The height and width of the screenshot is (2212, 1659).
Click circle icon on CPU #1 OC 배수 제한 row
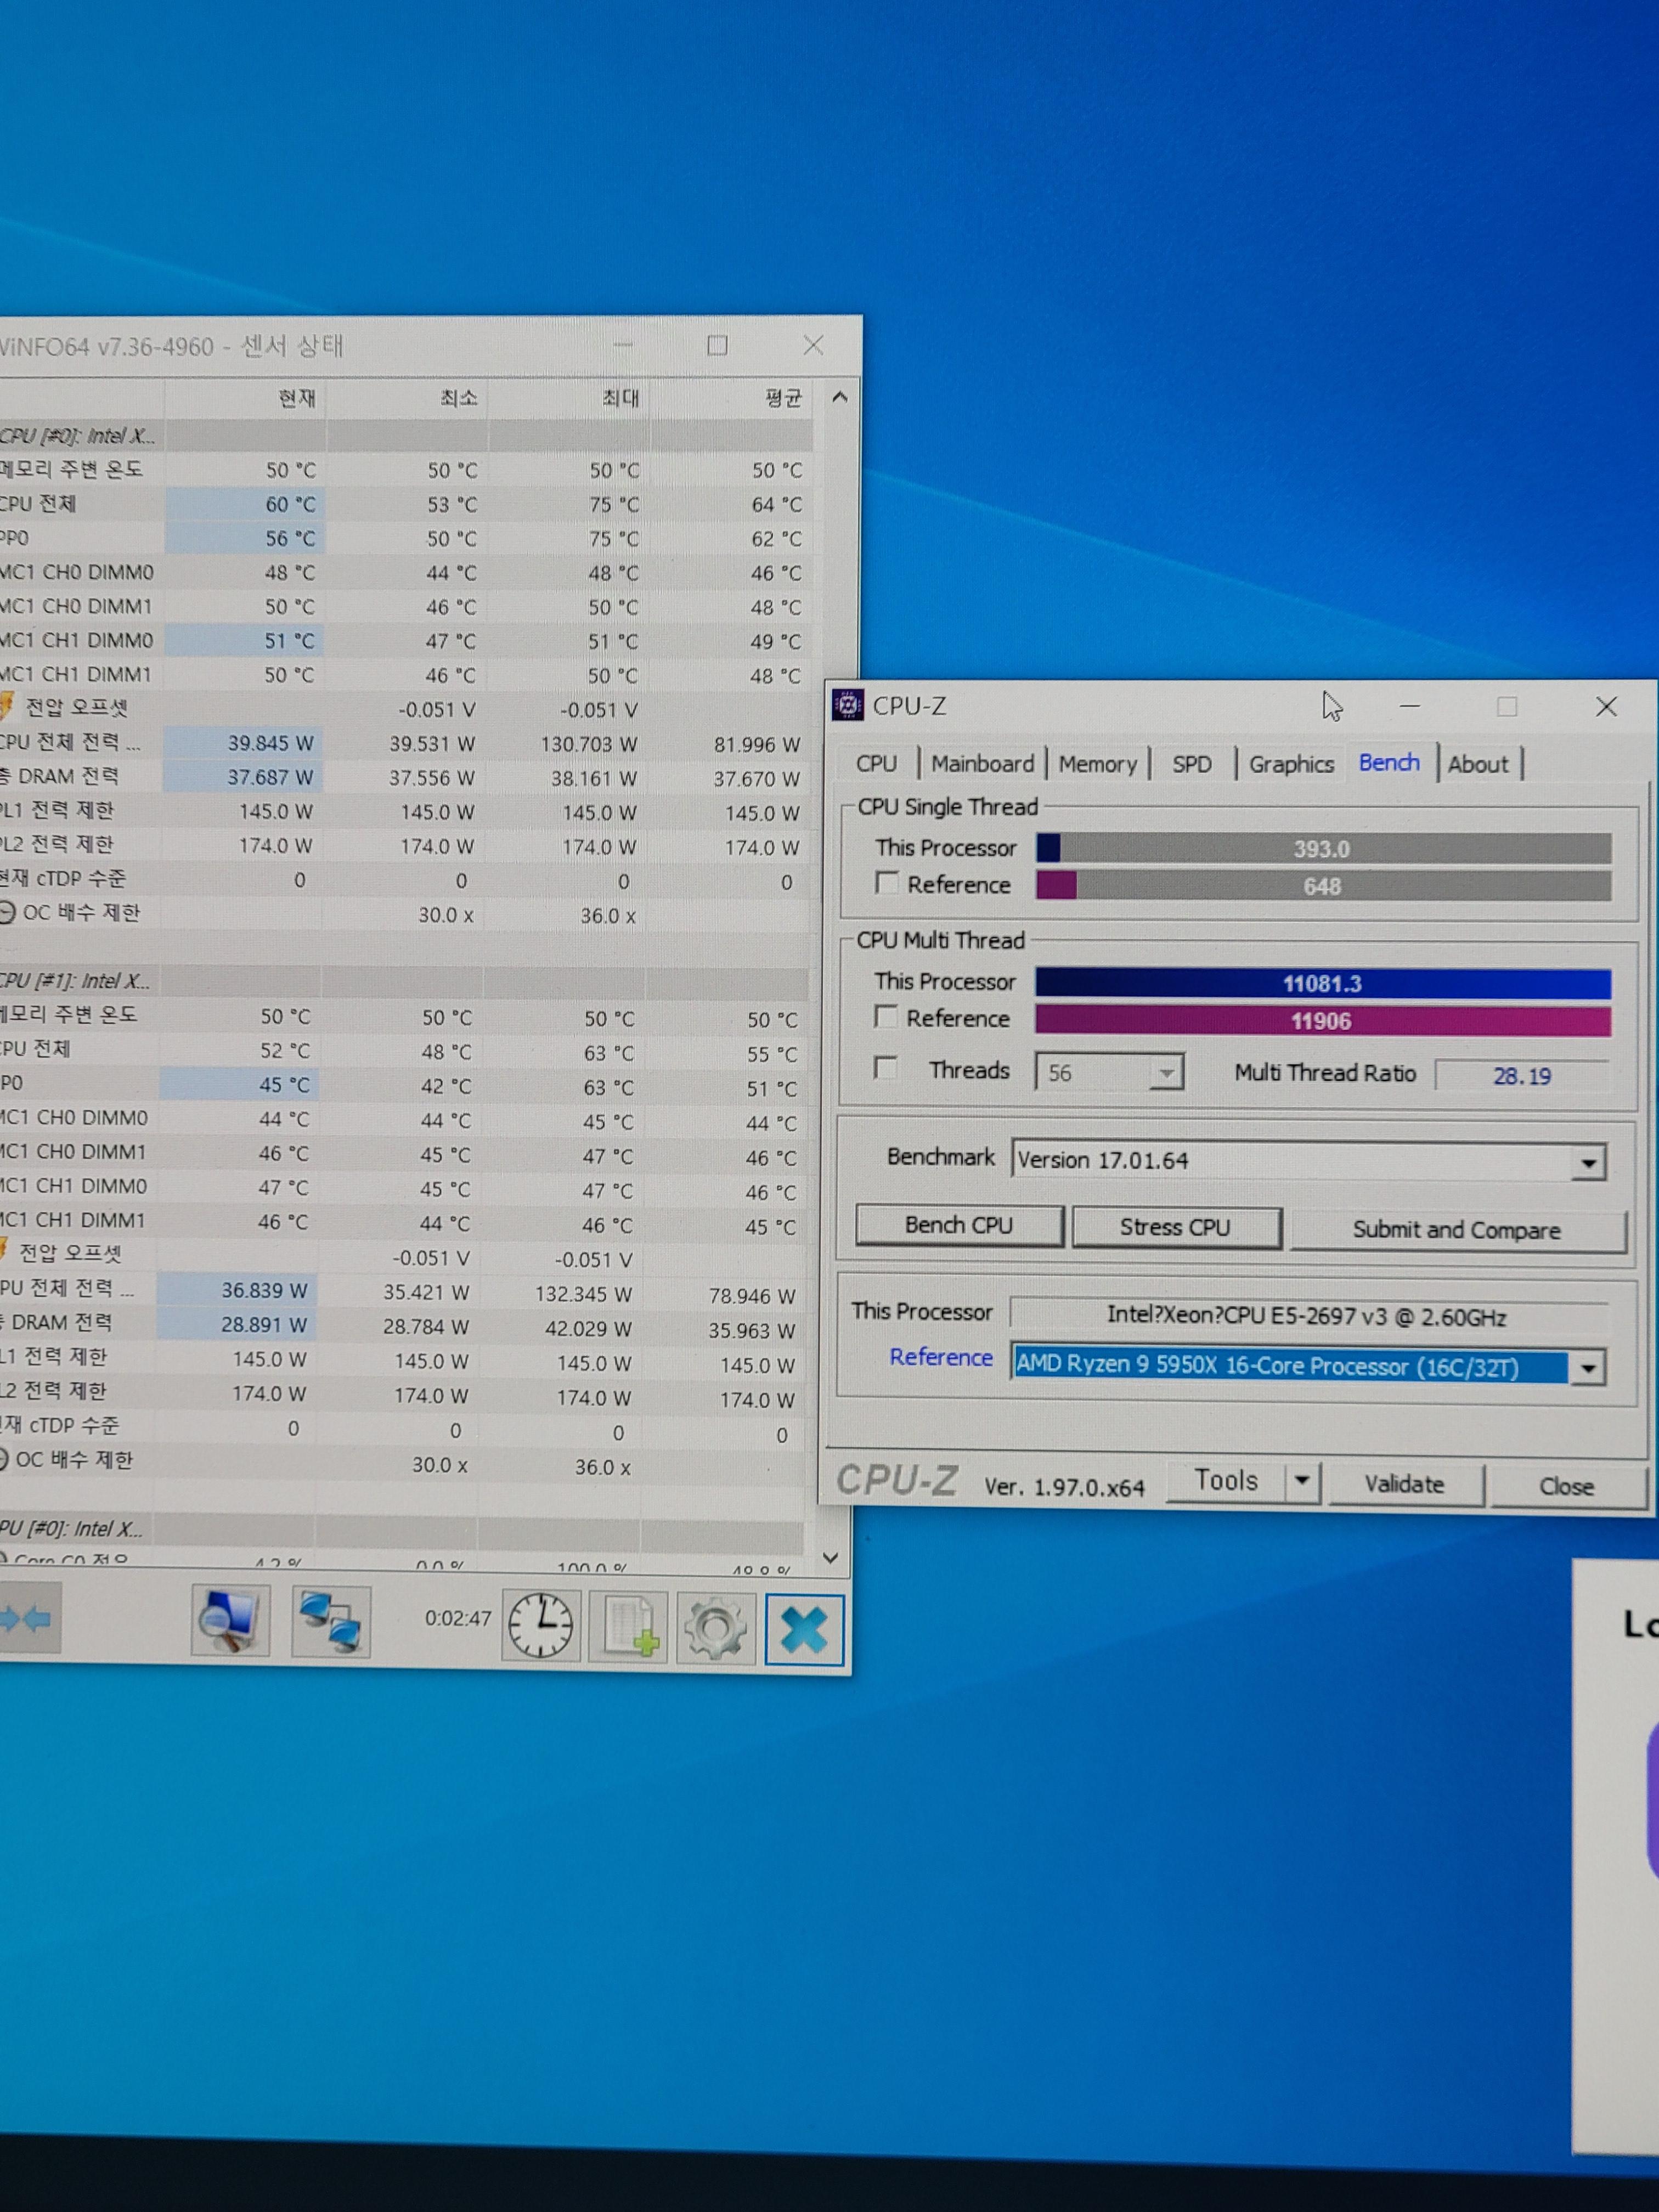click(x=4, y=1459)
